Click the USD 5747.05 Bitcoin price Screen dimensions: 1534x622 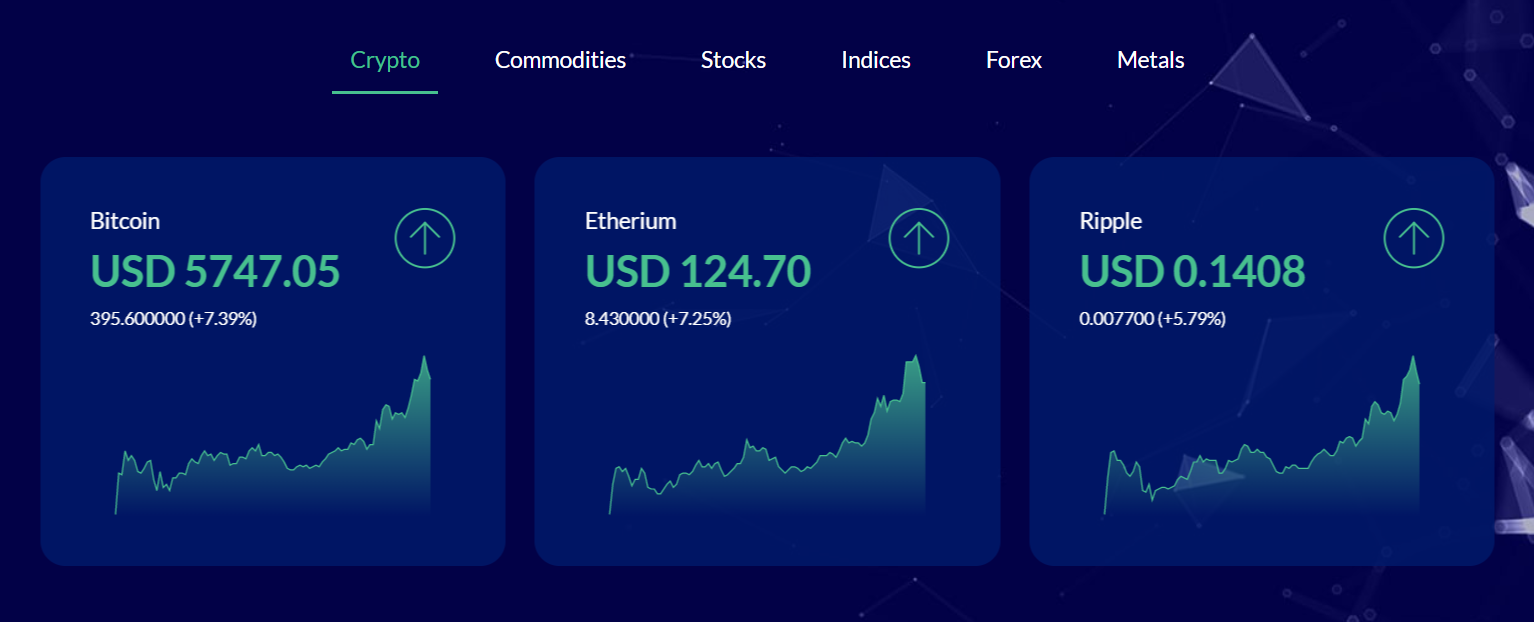pyautogui.click(x=215, y=272)
